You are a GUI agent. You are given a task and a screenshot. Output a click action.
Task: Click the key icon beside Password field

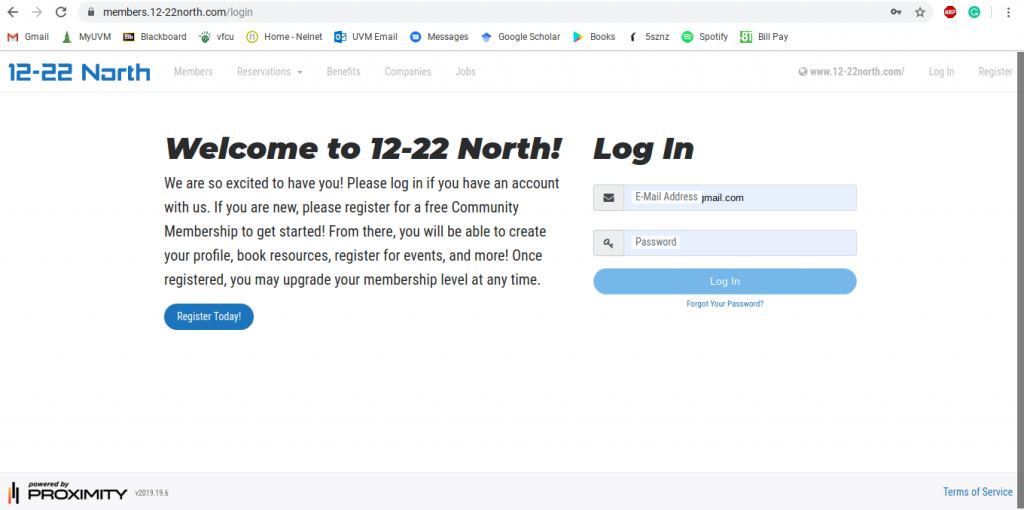click(x=609, y=243)
